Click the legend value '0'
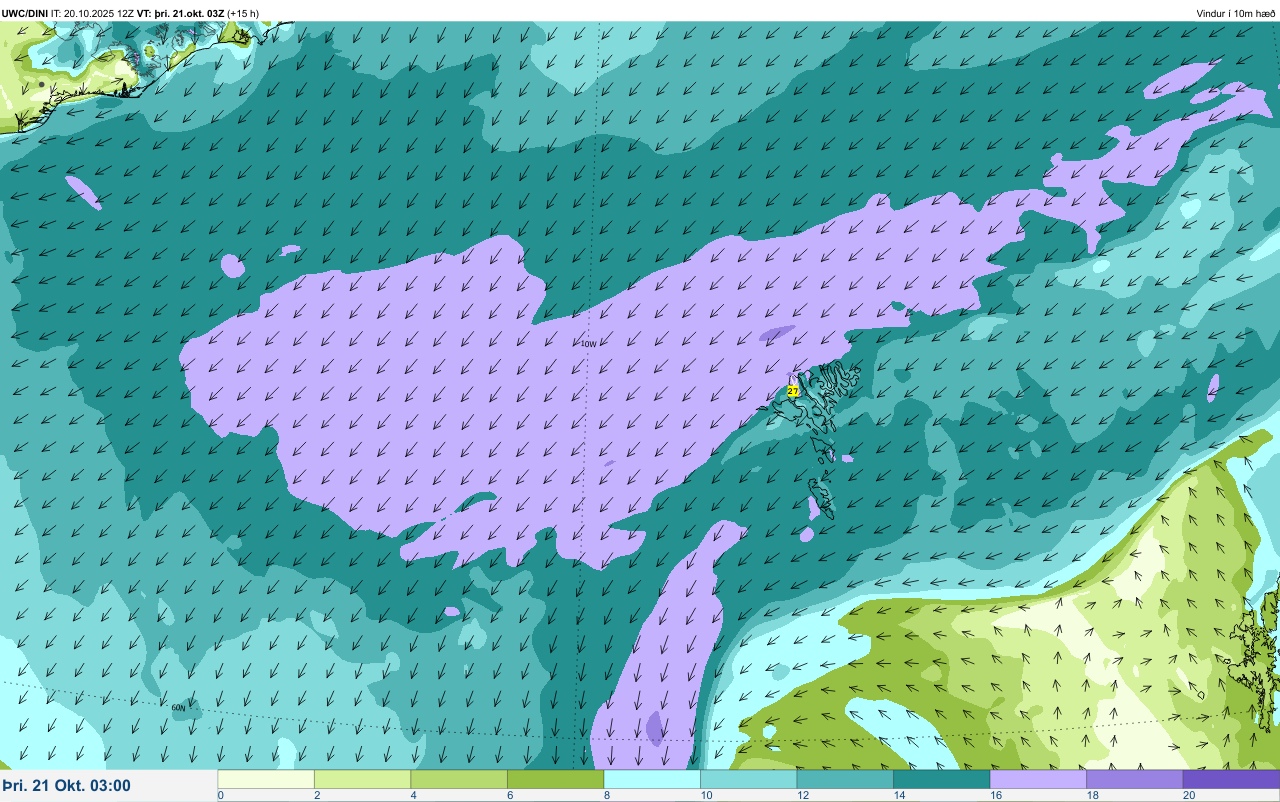The height and width of the screenshot is (802, 1280). coord(220,796)
